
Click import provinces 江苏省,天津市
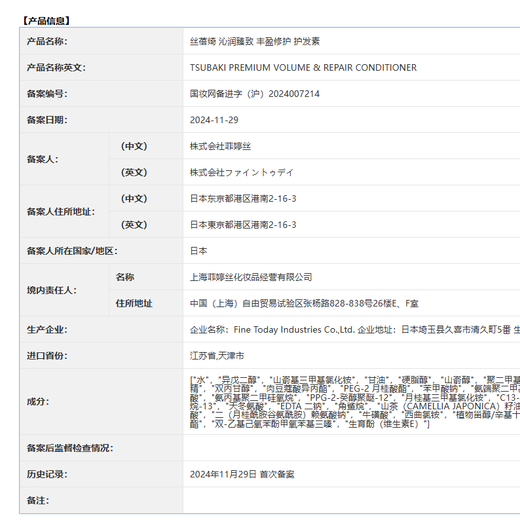(217, 356)
